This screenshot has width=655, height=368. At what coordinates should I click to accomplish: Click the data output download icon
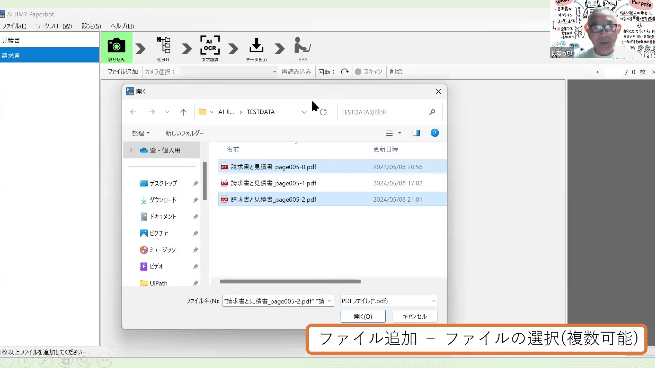[x=256, y=45]
